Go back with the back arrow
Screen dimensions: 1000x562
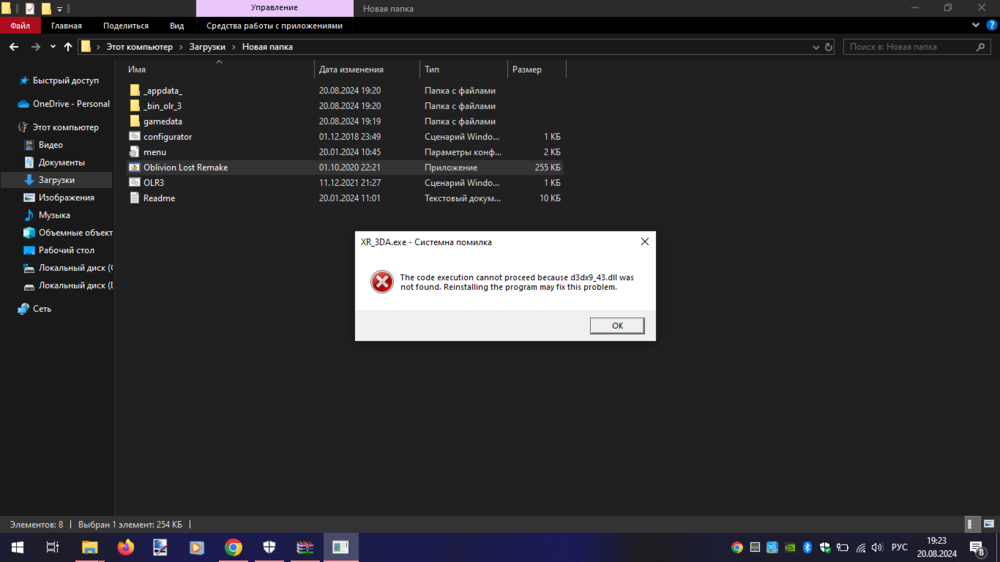(x=14, y=47)
